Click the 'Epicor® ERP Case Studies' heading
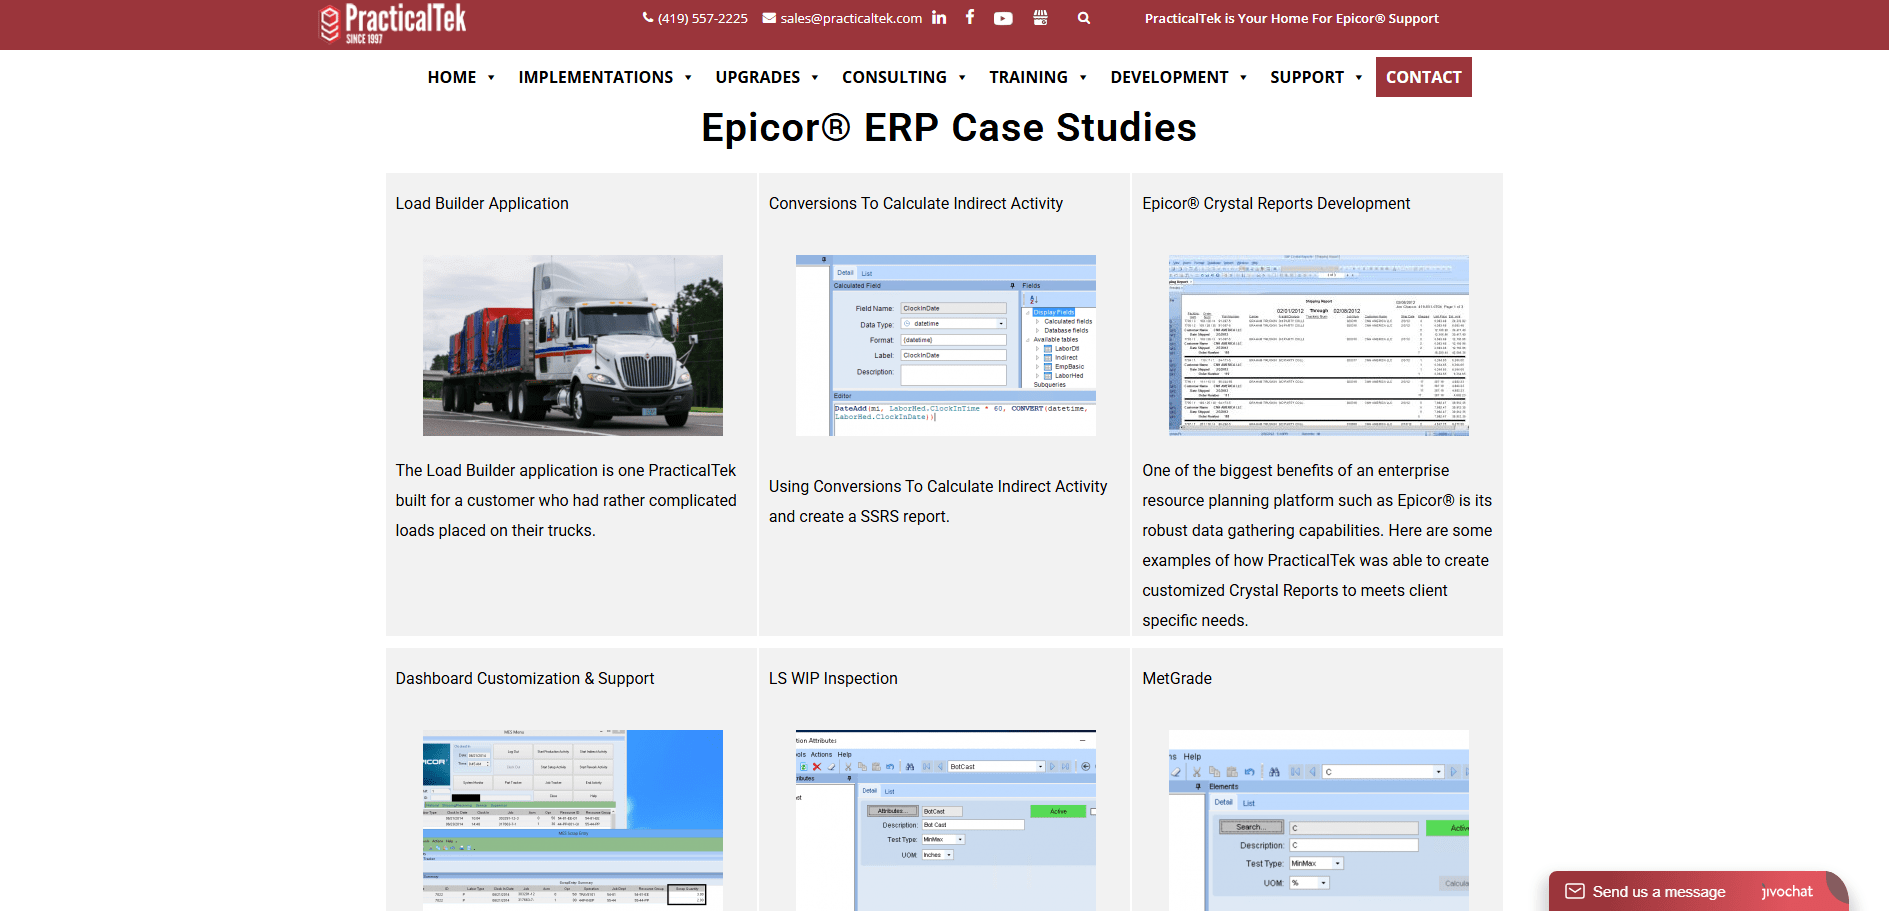Viewport: 1889px width, 911px height. pos(949,127)
